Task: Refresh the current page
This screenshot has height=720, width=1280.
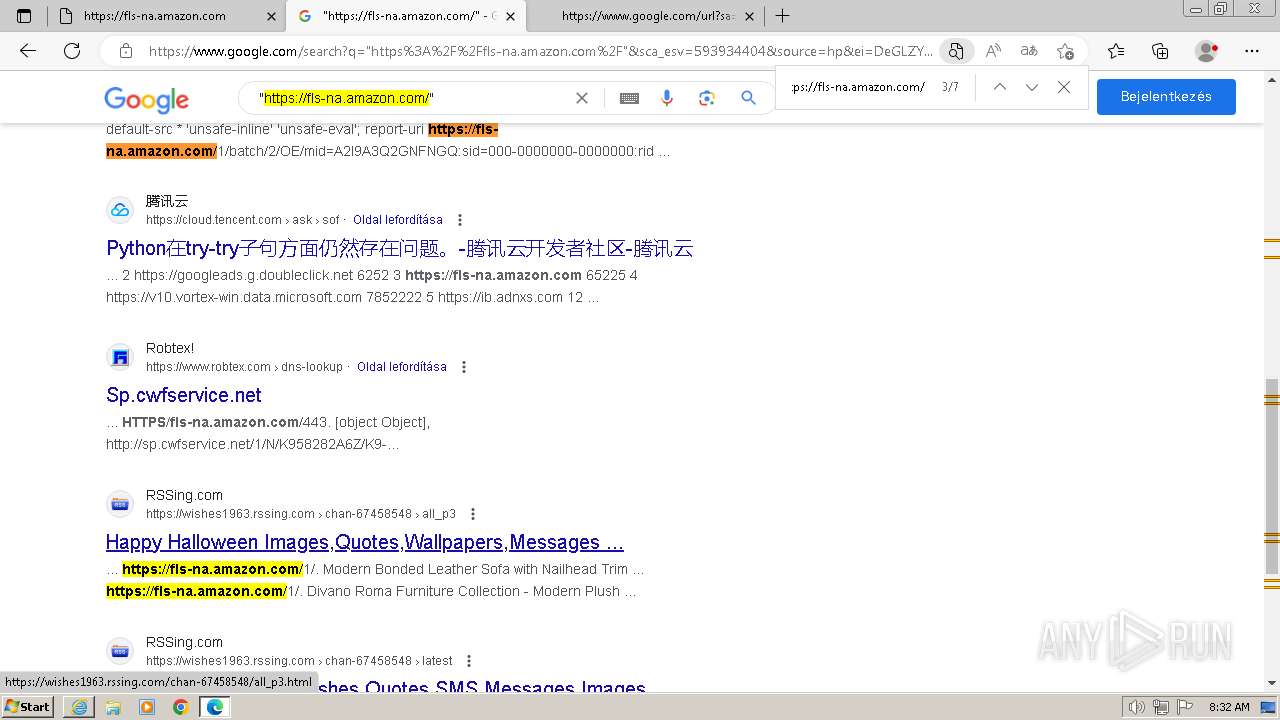Action: (72, 51)
